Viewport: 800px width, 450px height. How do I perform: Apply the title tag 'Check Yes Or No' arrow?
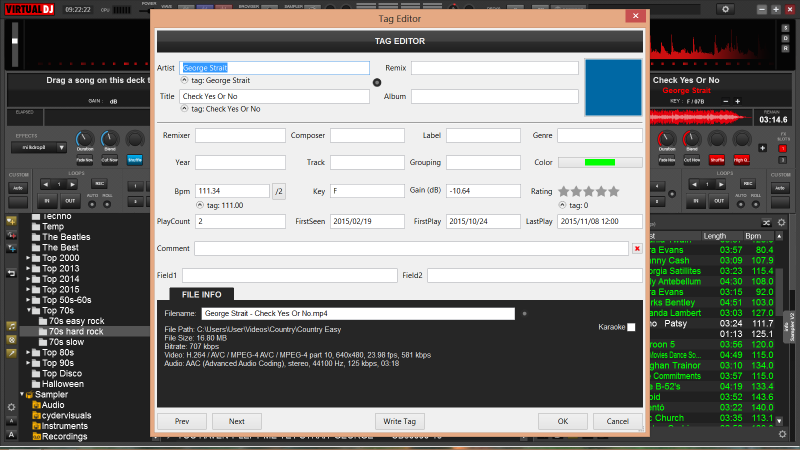pyautogui.click(x=184, y=108)
